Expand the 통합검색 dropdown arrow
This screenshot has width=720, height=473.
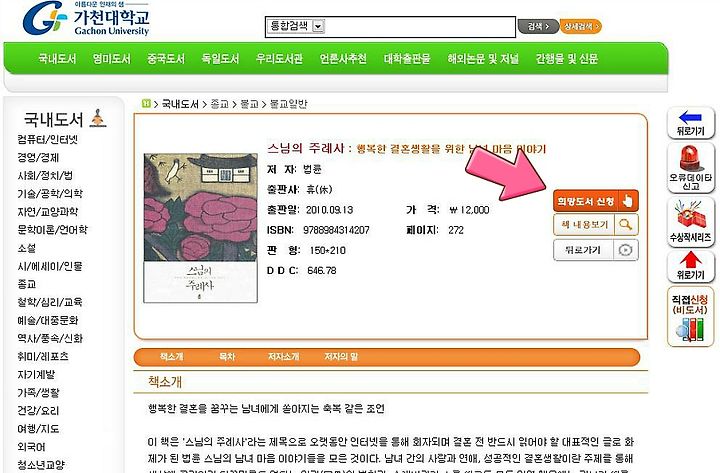click(x=319, y=26)
